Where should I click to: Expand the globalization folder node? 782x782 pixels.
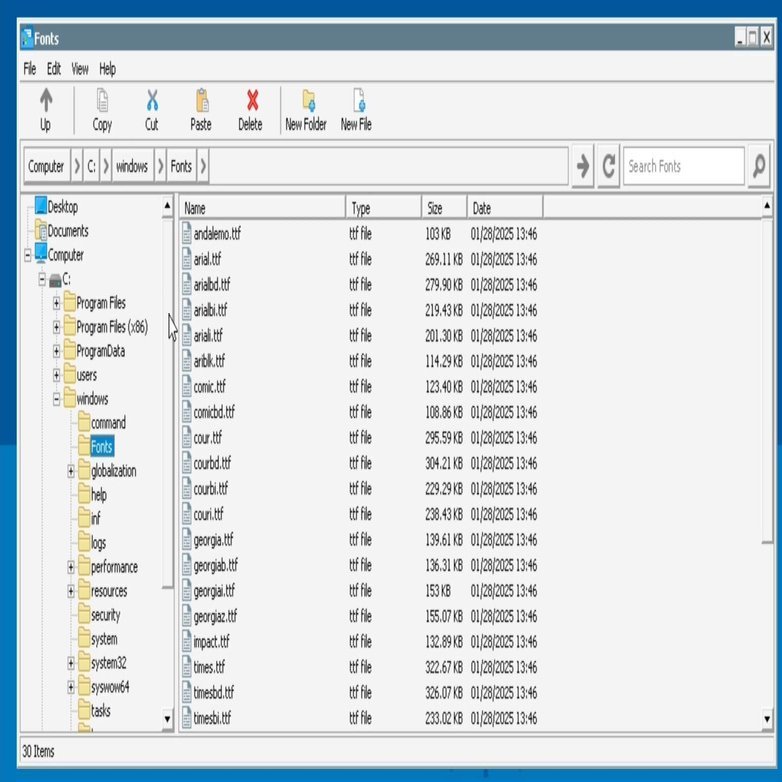tap(71, 471)
